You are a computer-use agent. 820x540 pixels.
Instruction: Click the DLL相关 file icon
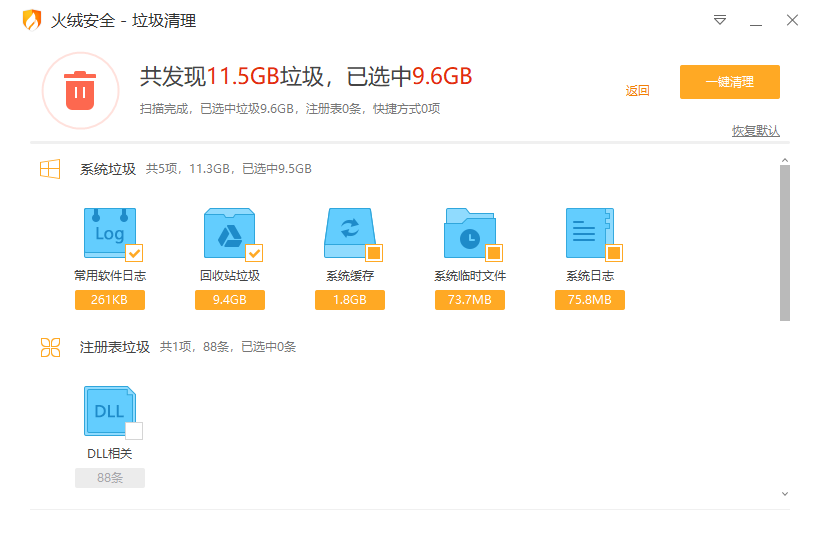110,411
